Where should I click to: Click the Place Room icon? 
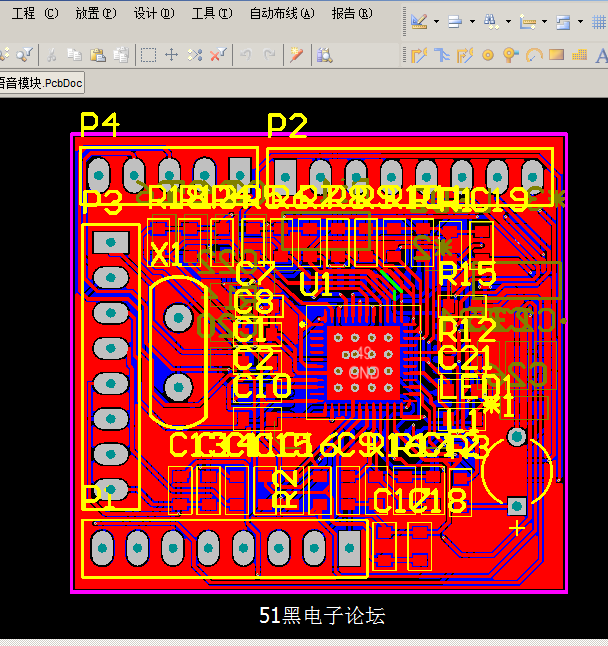pyautogui.click(x=563, y=21)
